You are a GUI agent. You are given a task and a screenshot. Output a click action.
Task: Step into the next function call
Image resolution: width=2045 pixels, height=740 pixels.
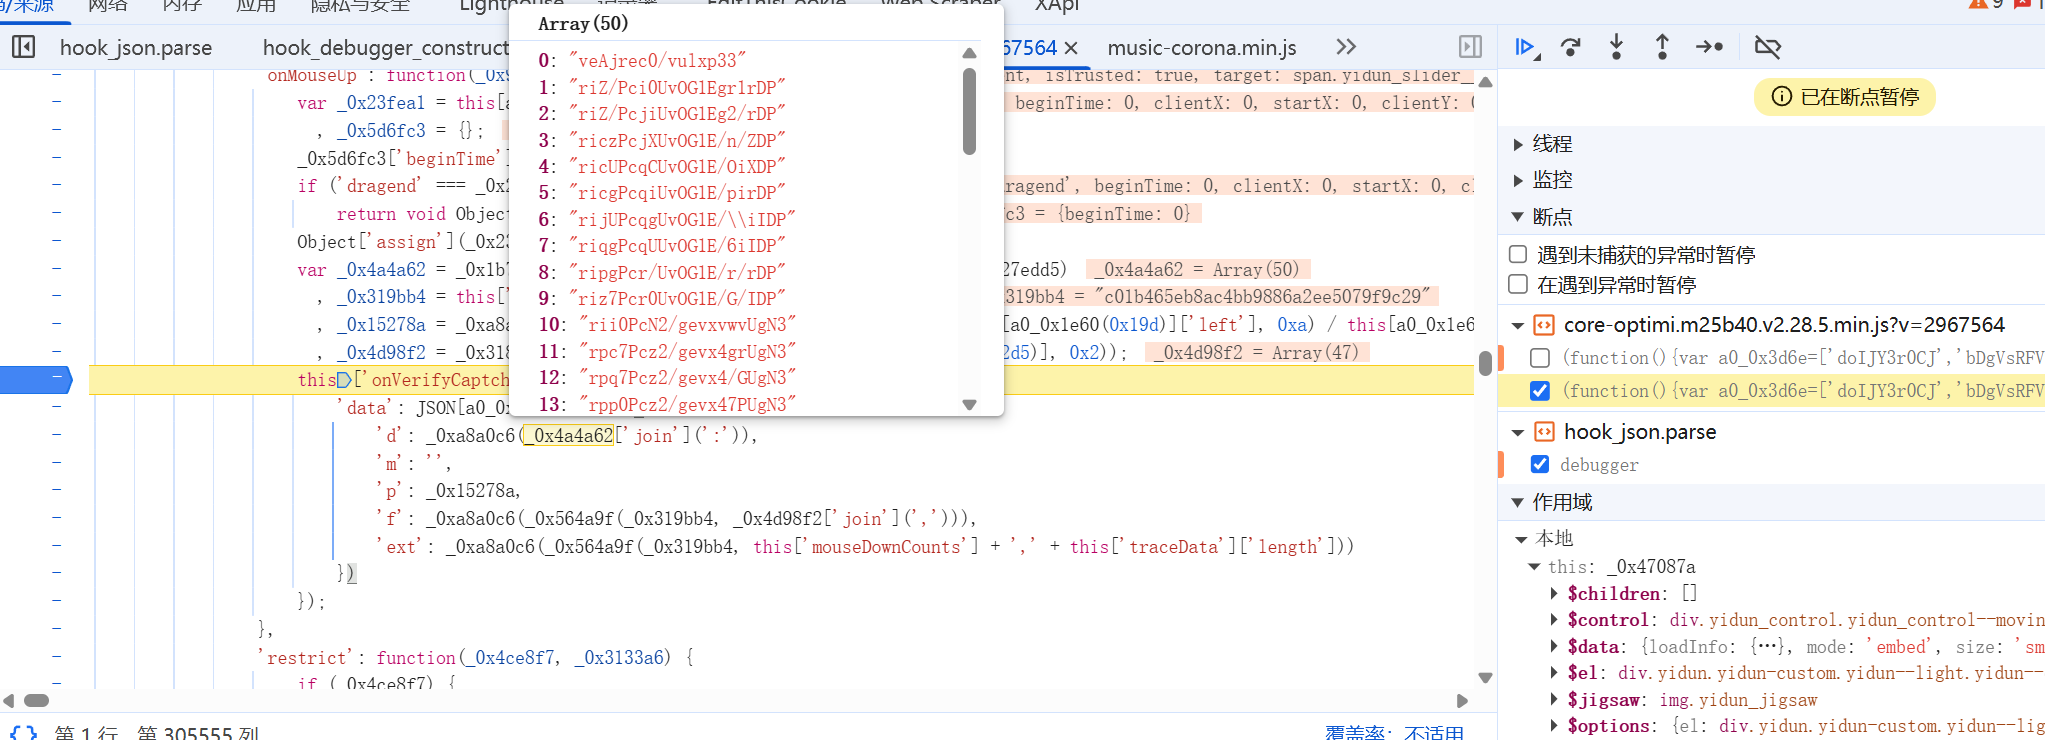pos(1616,47)
